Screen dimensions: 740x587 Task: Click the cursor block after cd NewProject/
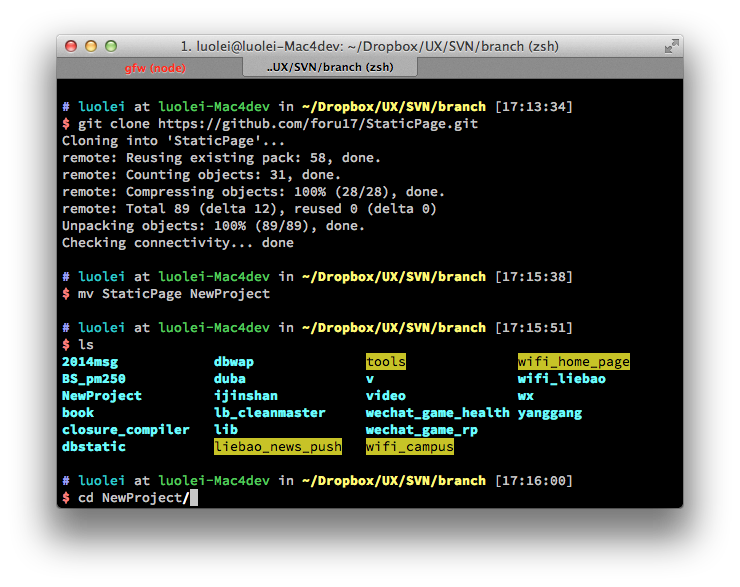[194, 498]
